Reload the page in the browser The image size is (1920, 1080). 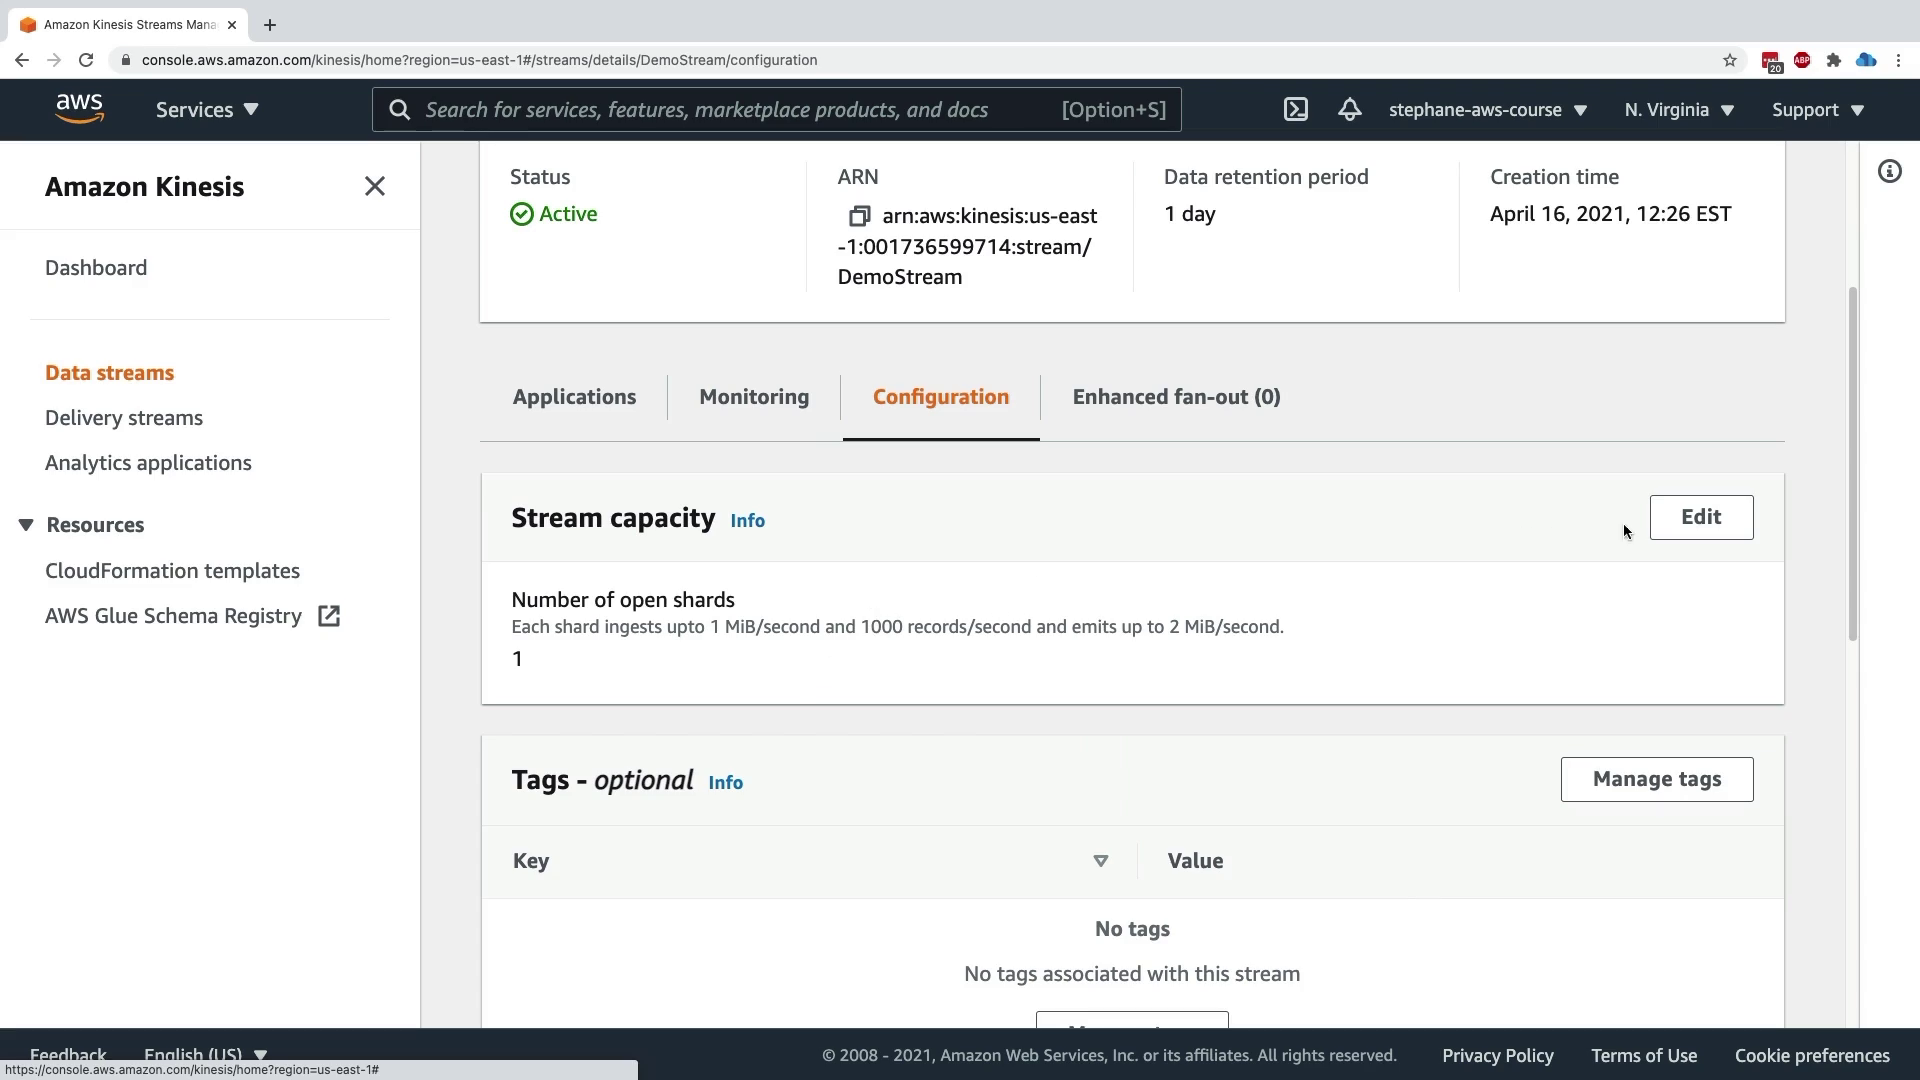pyautogui.click(x=86, y=60)
